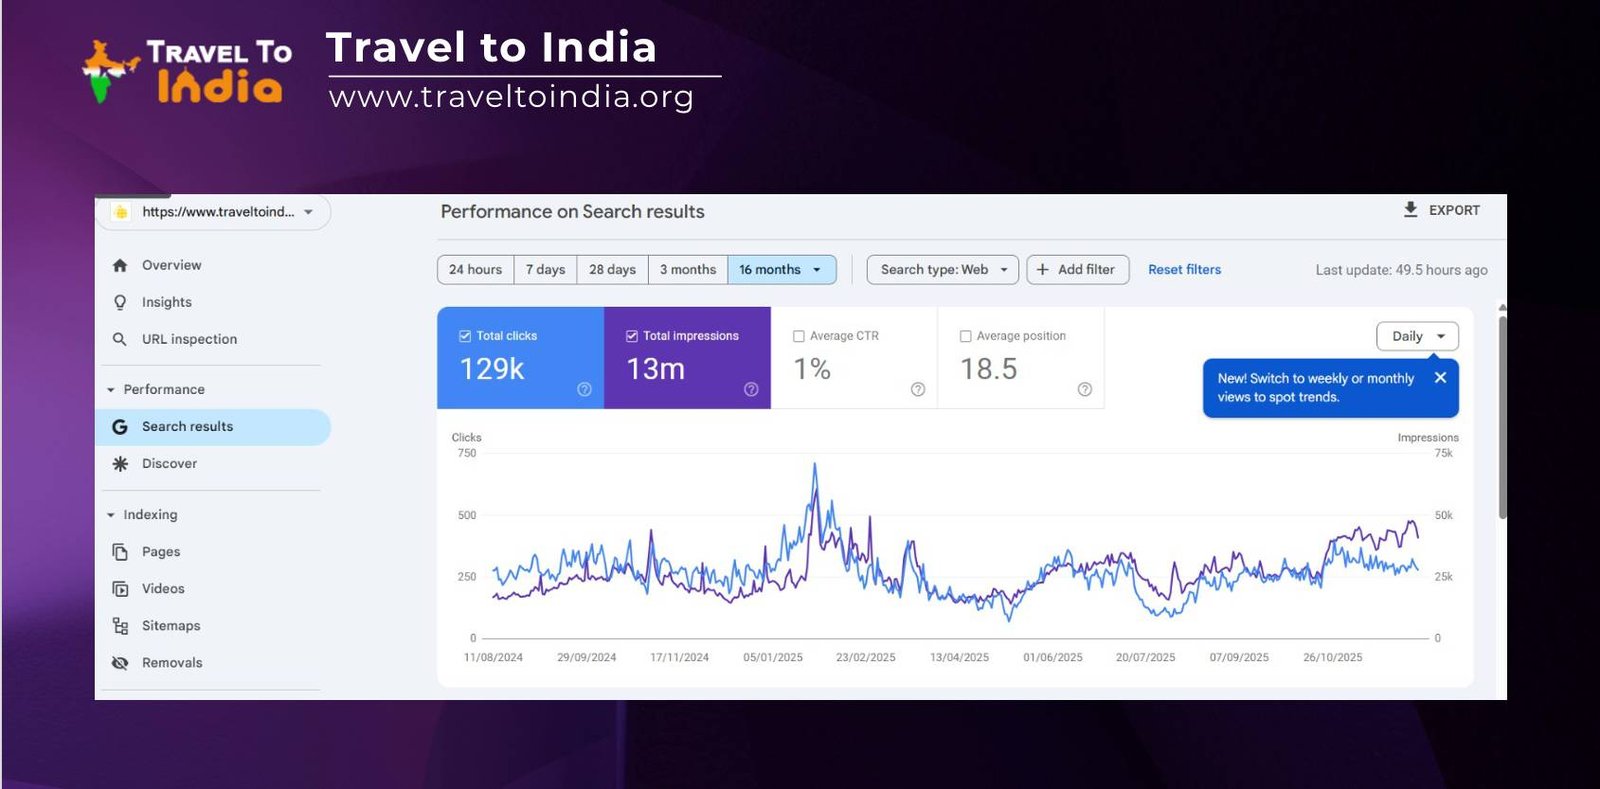Switch to the 3 months range
This screenshot has height=789, width=1600.
[688, 270]
